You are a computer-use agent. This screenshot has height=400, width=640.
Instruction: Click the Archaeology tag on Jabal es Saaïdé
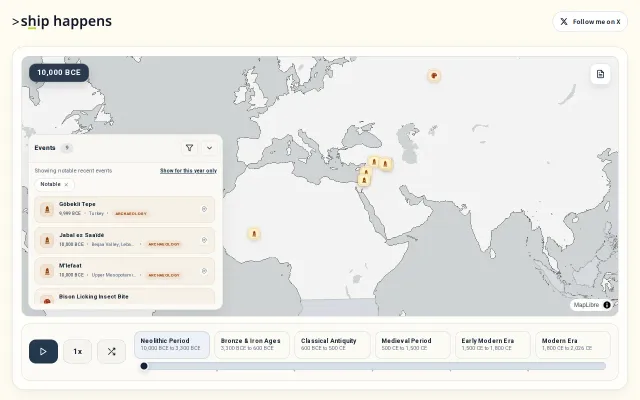coord(164,244)
